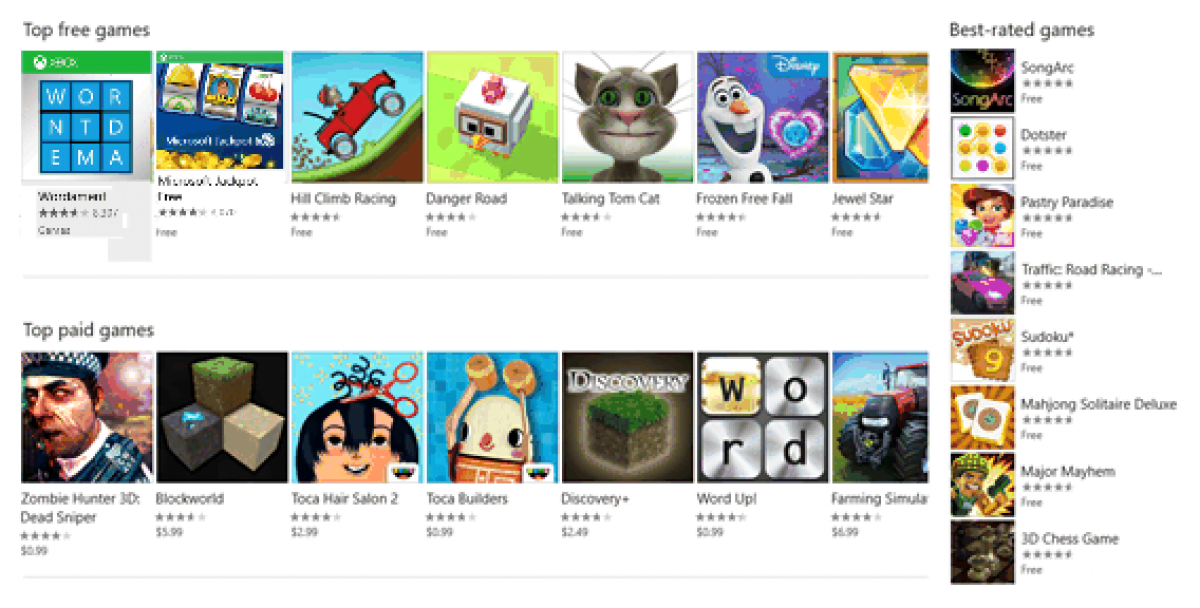Open the Talking Tom Cat game icon

coord(627,117)
